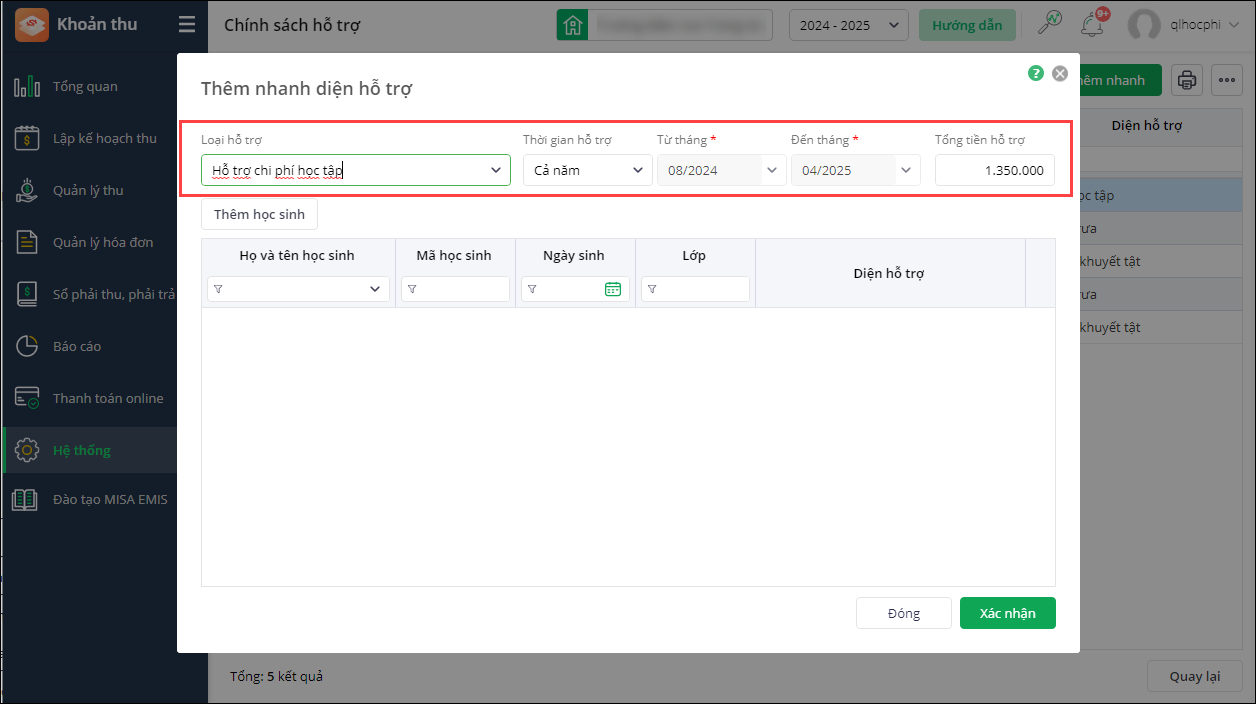Viewport: 1256px width, 704px height.
Task: Click the Họ và tên filter funnel icon
Action: (218, 289)
